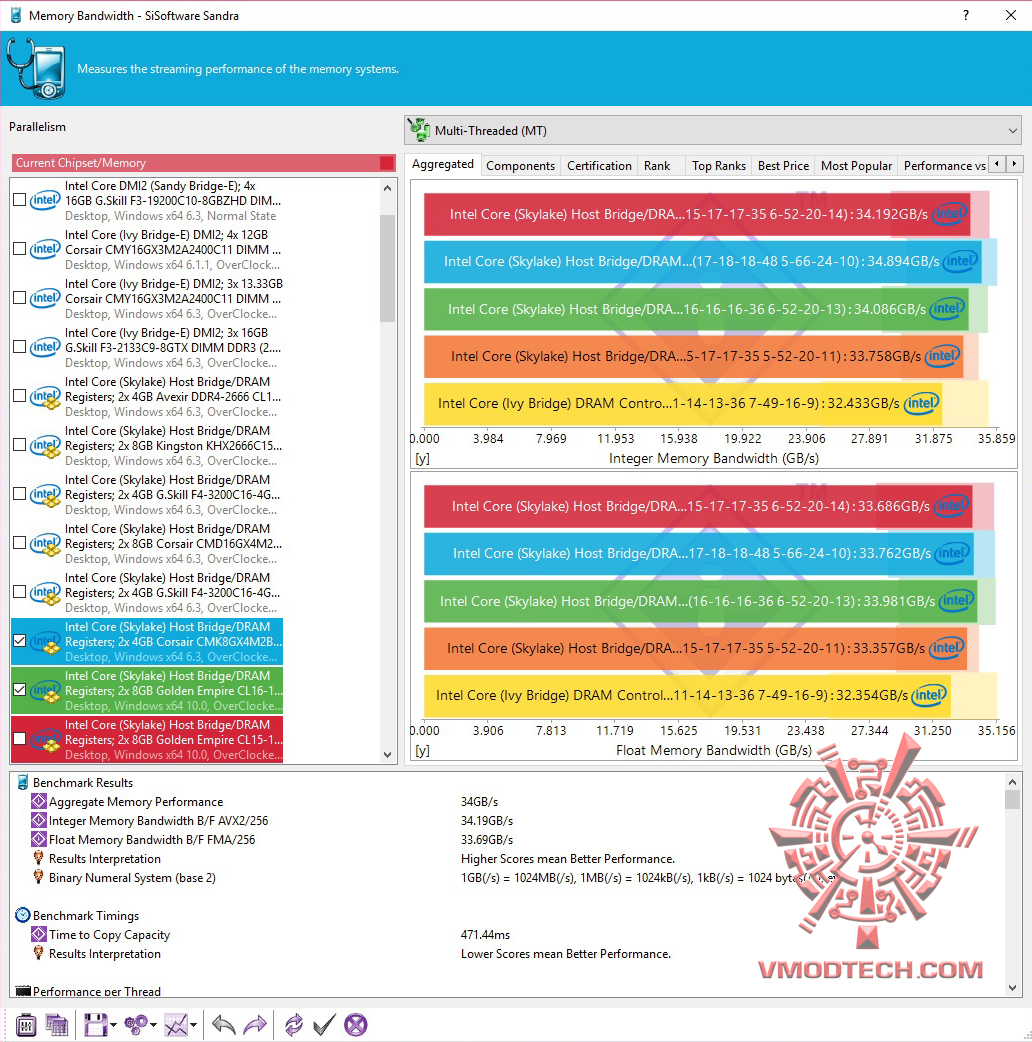Click the float chart [y] axis label
1032x1042 pixels.
(x=422, y=750)
